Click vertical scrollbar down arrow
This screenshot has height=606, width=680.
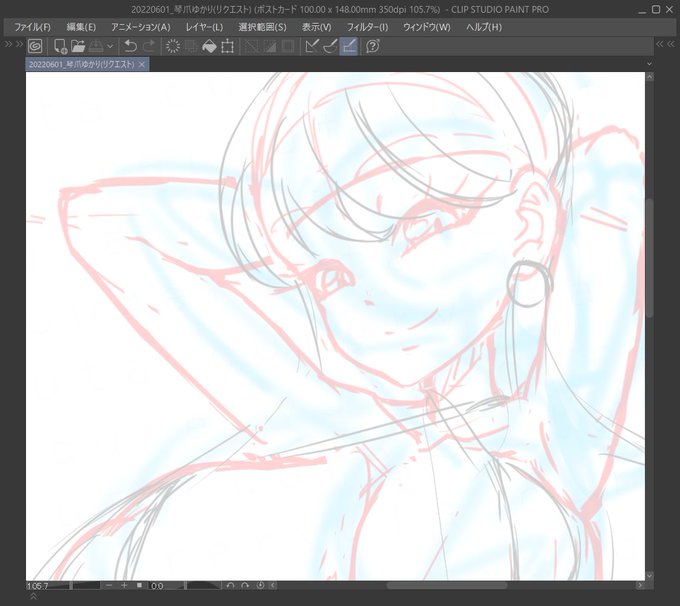click(650, 576)
